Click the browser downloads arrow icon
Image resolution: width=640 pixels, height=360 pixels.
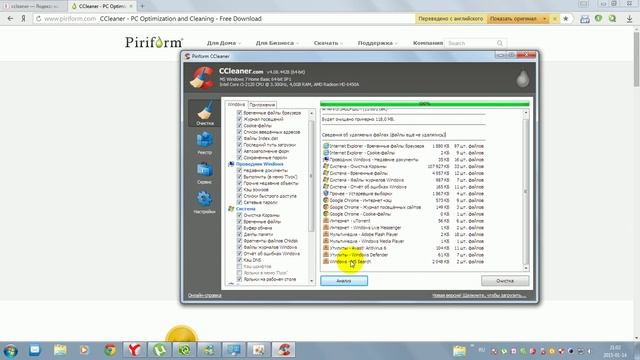coord(629,19)
